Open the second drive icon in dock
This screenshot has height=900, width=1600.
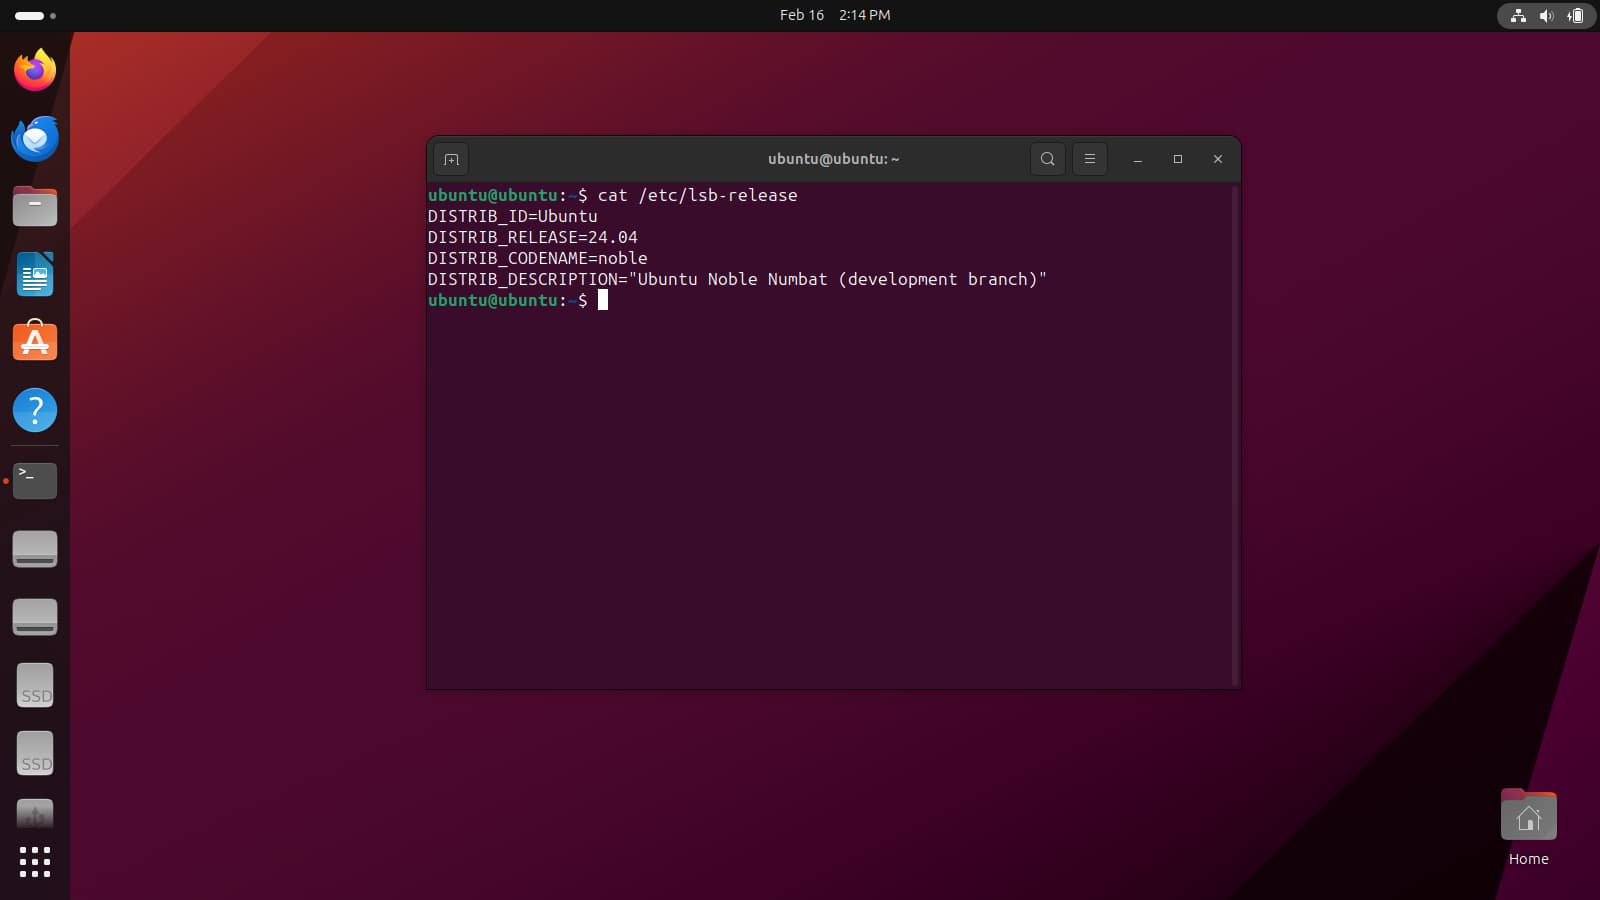pyautogui.click(x=35, y=617)
